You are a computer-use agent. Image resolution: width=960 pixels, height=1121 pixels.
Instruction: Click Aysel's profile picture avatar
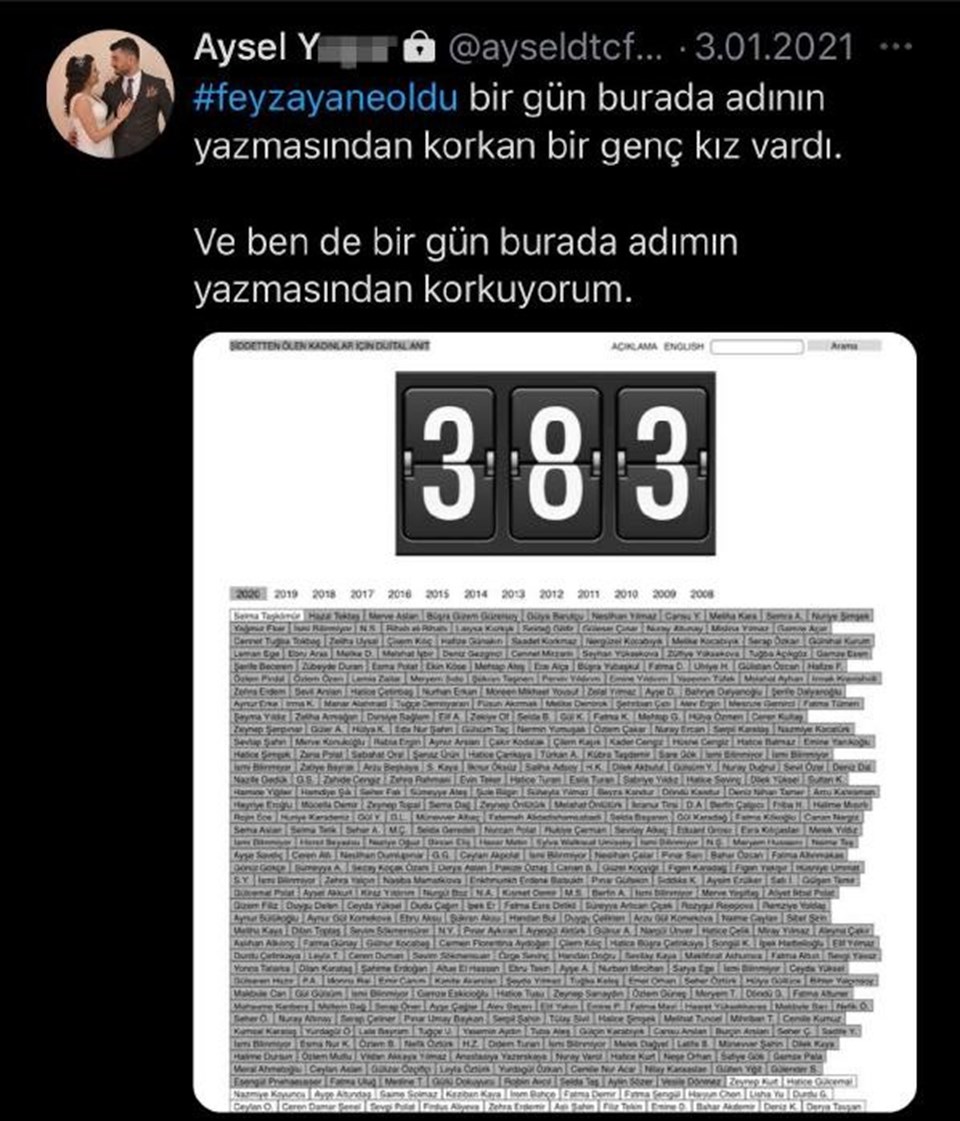coord(110,94)
